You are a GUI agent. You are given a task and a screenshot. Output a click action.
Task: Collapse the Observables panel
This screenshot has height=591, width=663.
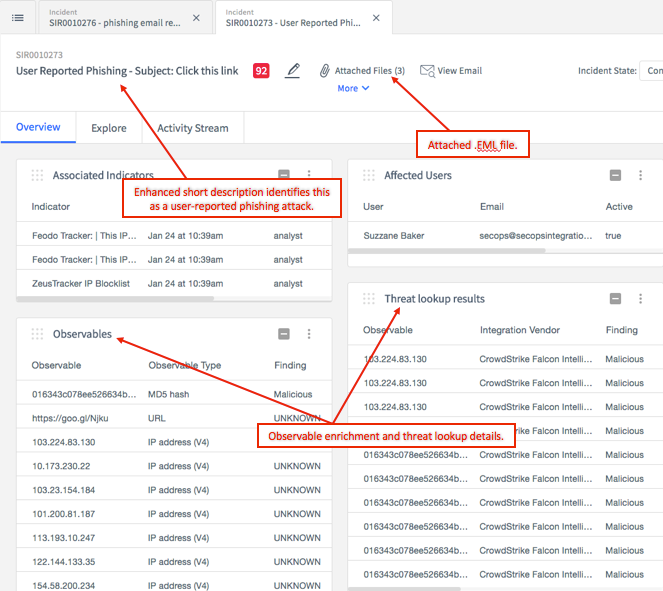click(284, 334)
